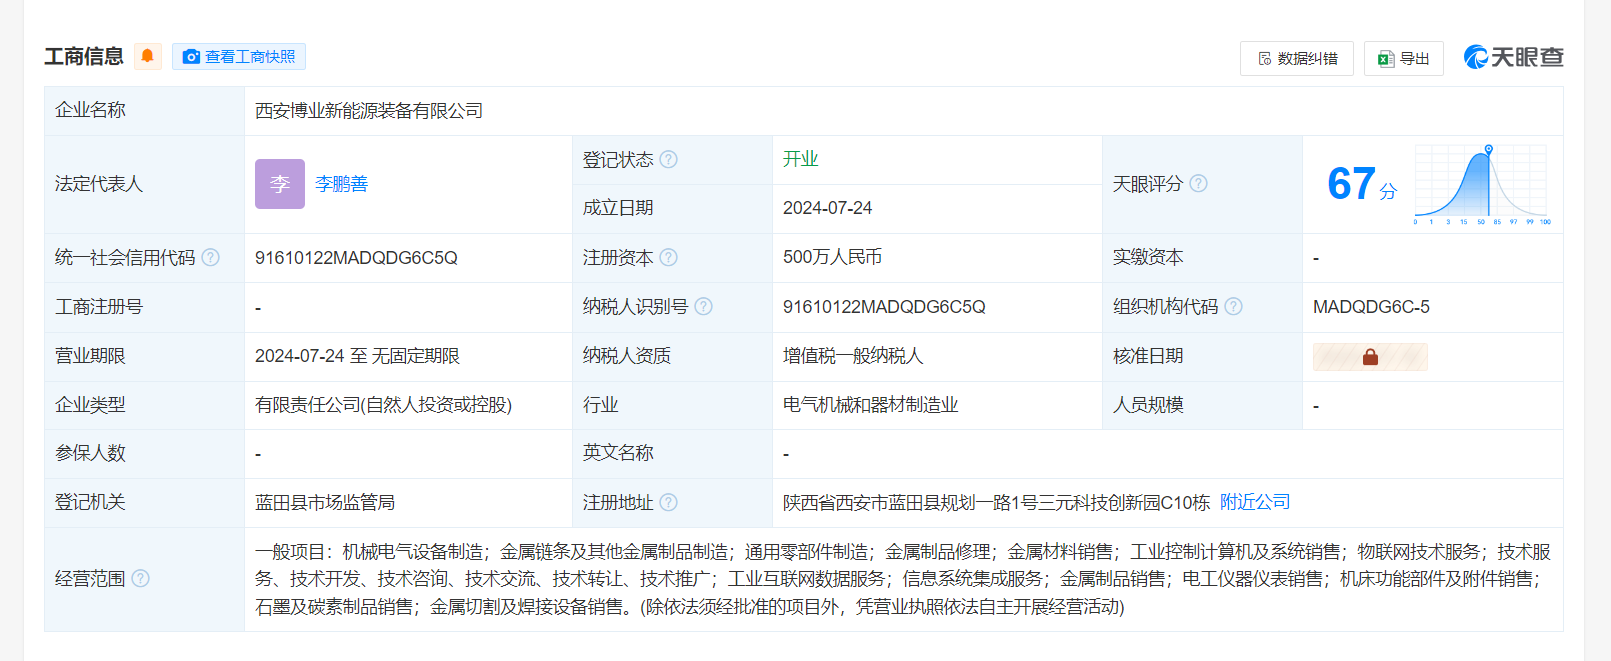The width and height of the screenshot is (1611, 661).
Task: Click the score distribution chart
Action: coord(1482,185)
